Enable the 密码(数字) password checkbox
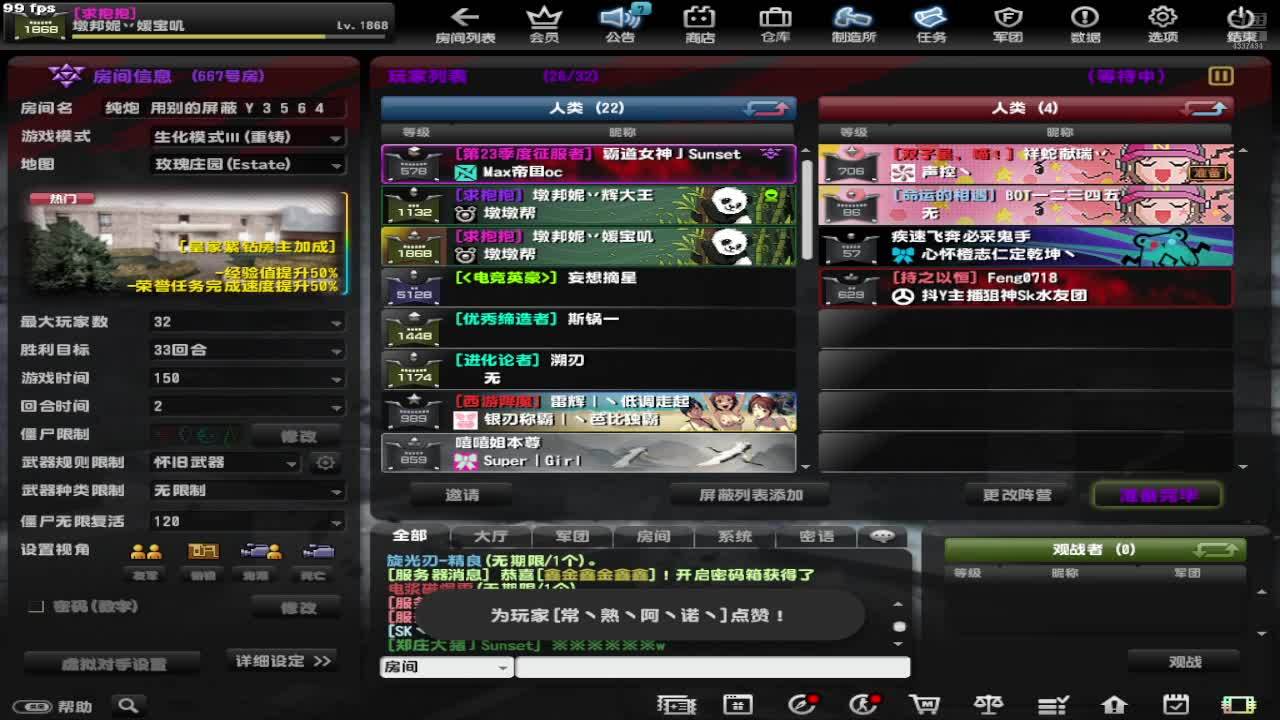 [36, 607]
